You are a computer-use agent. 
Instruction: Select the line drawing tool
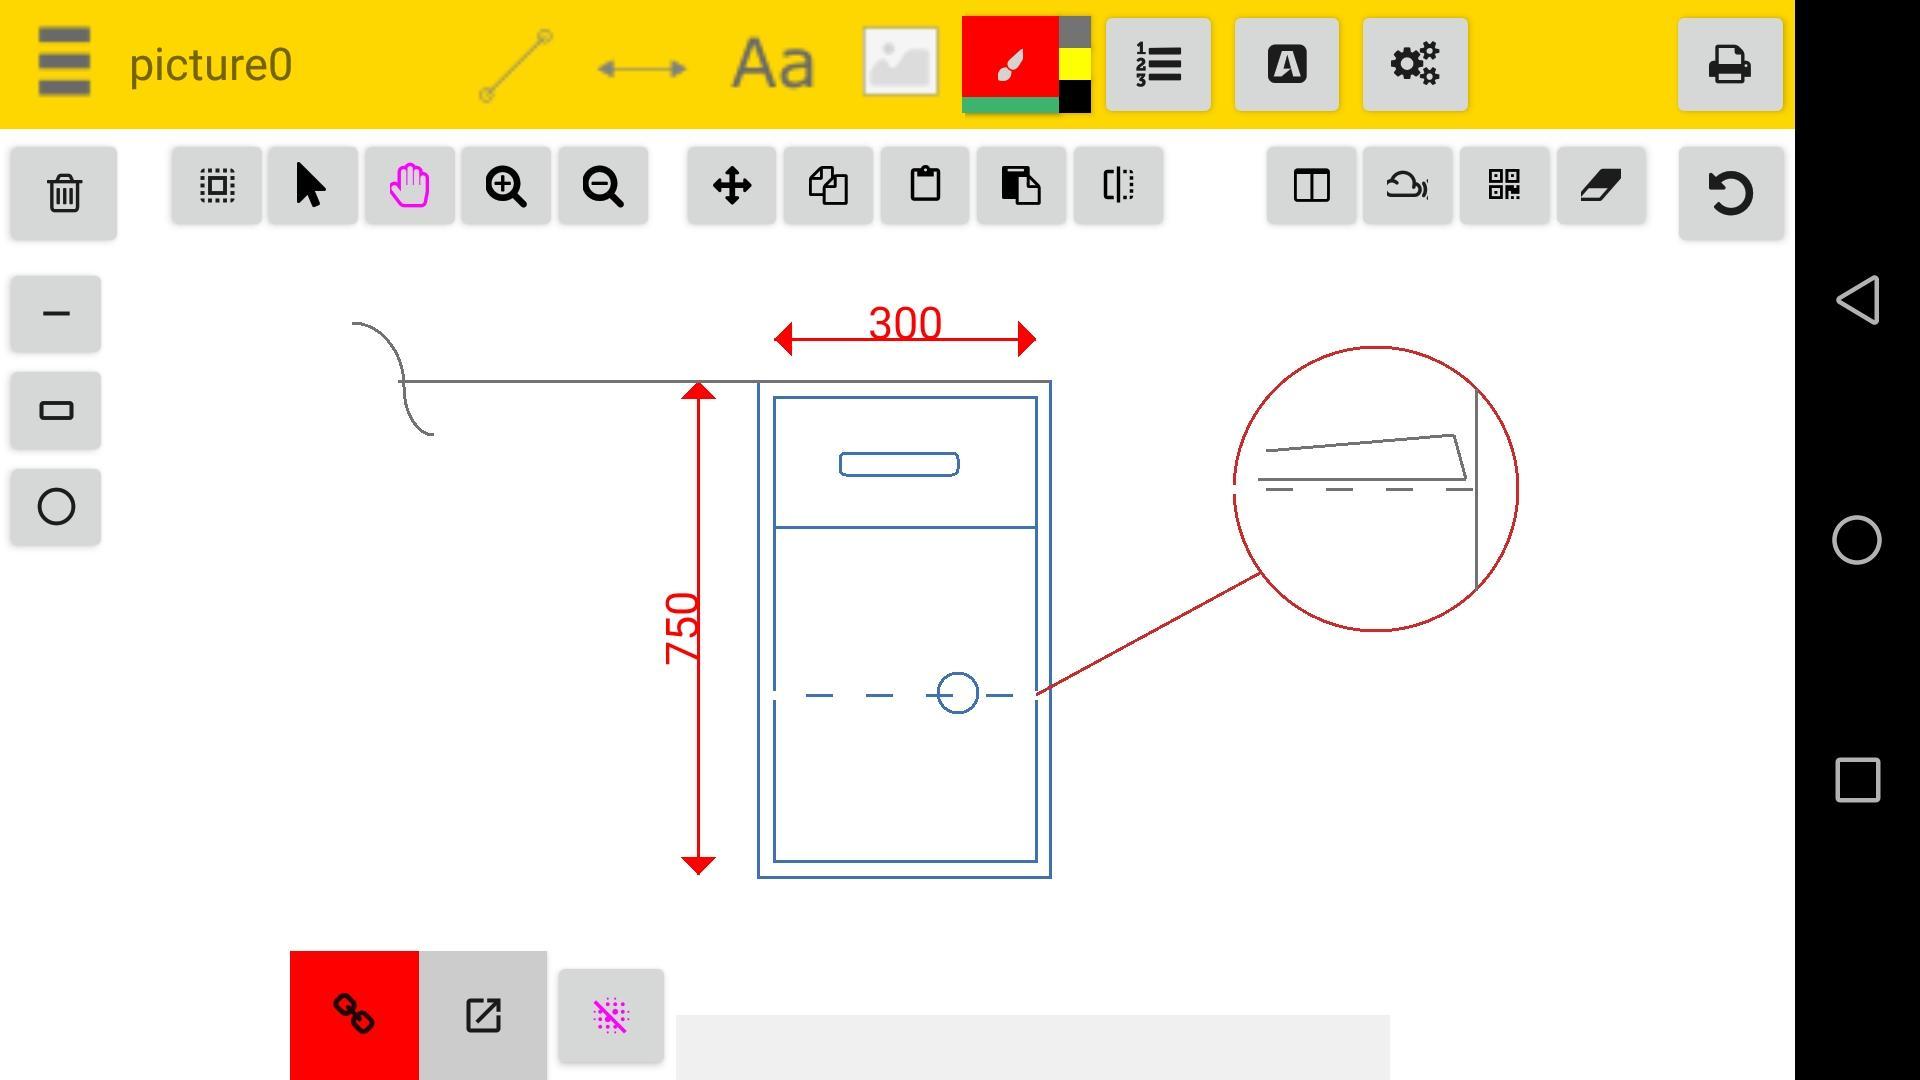(x=516, y=65)
